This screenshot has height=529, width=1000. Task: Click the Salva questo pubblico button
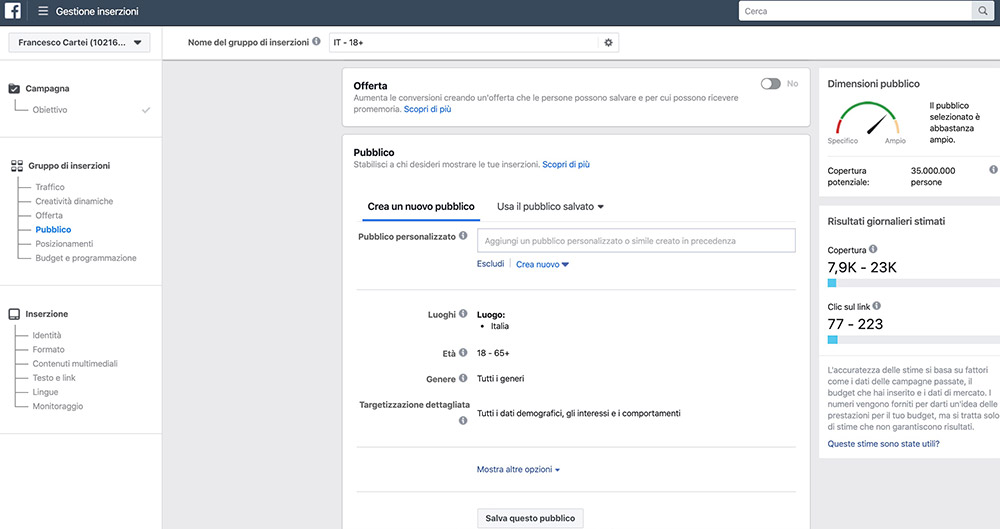530,518
